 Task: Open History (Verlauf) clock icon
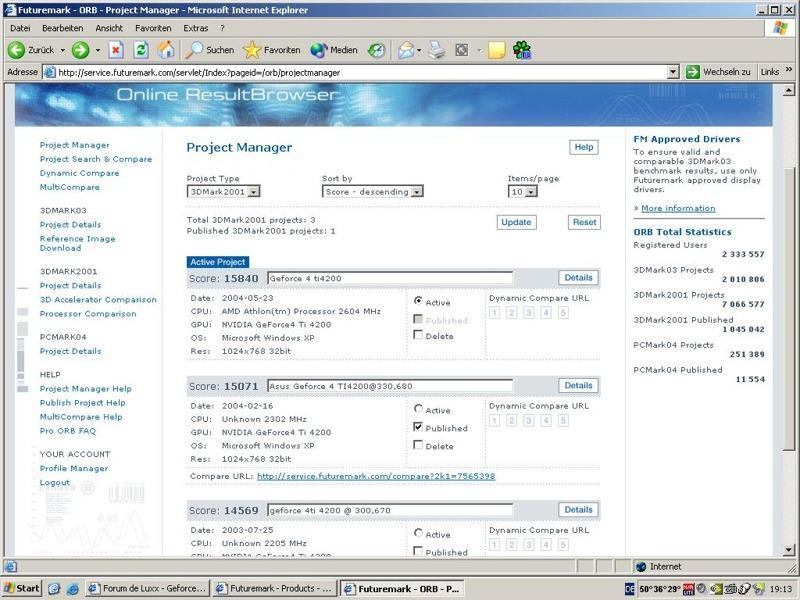(x=377, y=50)
